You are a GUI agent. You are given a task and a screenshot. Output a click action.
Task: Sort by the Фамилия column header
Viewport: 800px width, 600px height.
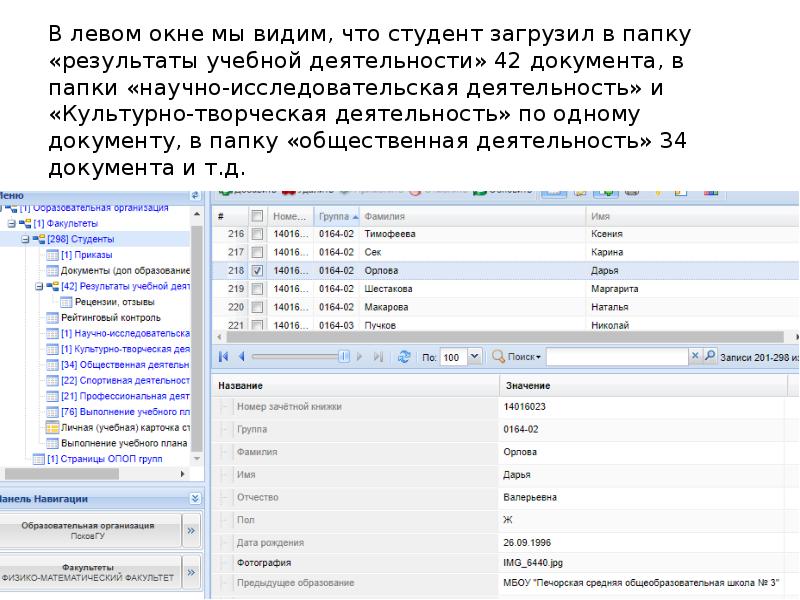point(473,216)
